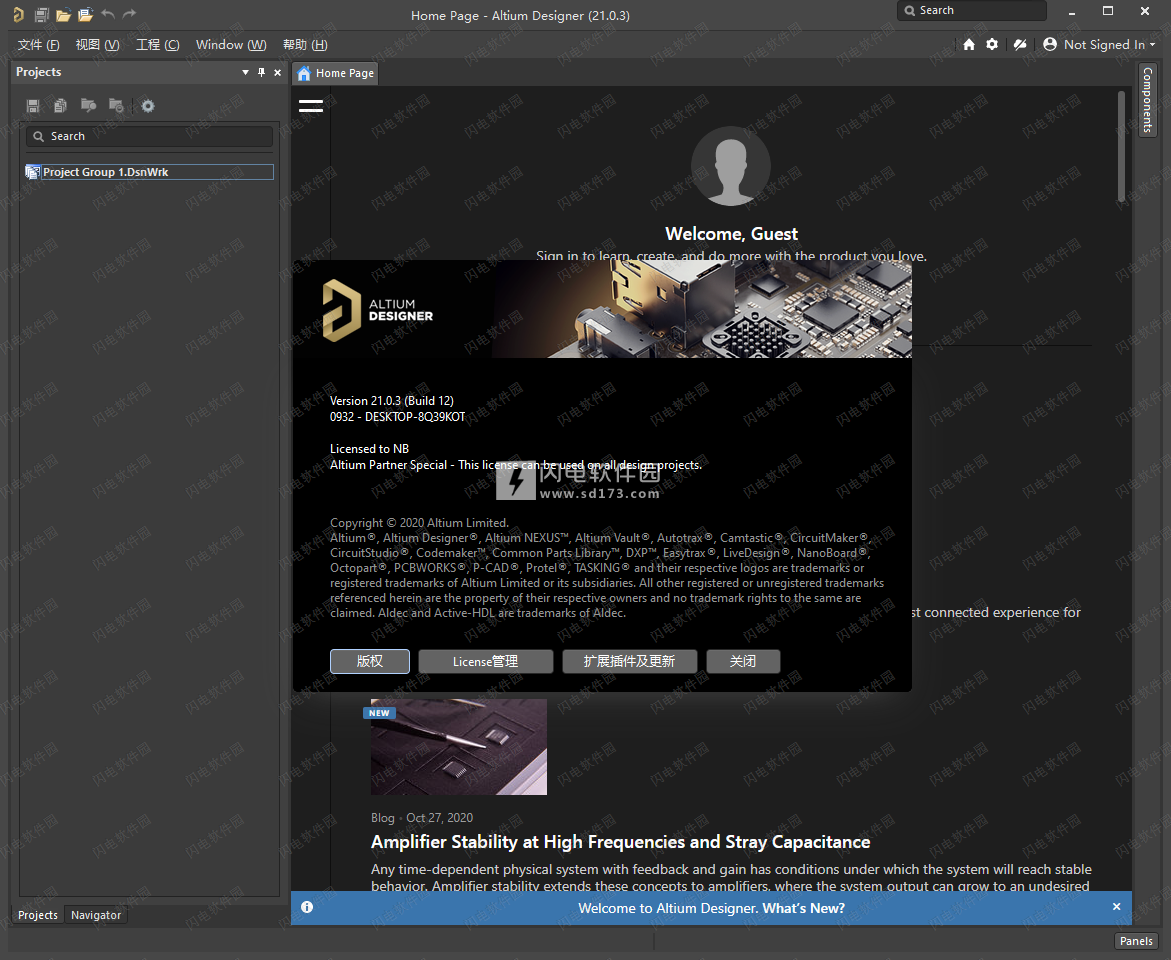1171x960 pixels.
Task: Click the Altium Designer logo icon in title bar
Action: coord(19,13)
